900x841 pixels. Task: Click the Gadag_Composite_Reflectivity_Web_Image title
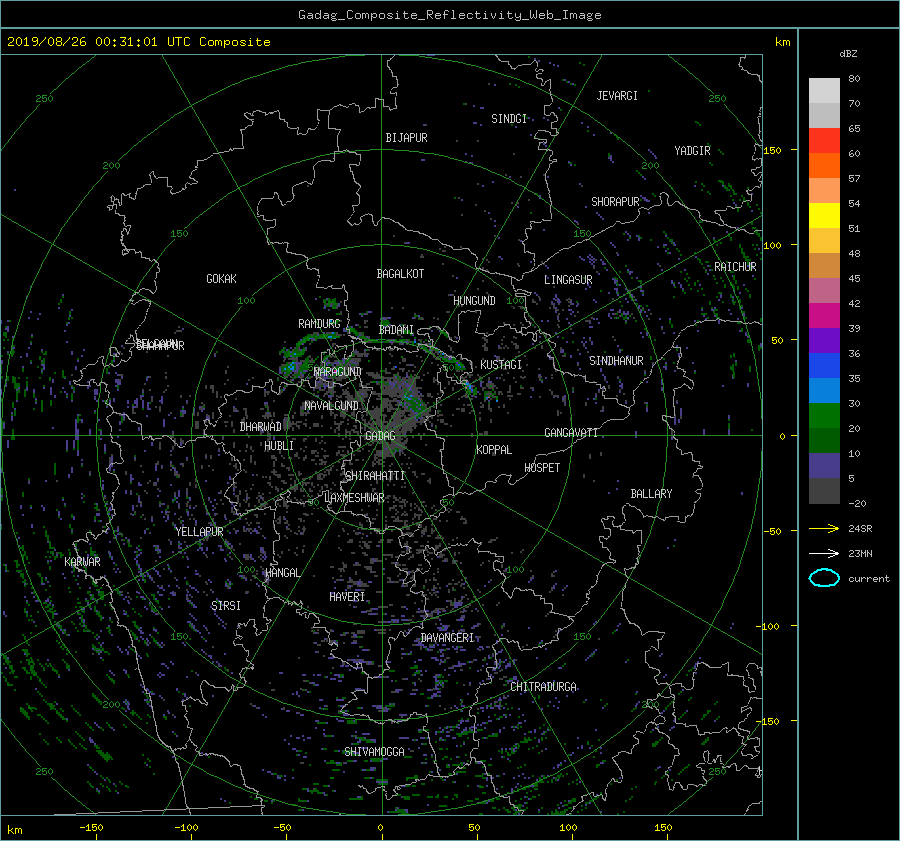(449, 15)
